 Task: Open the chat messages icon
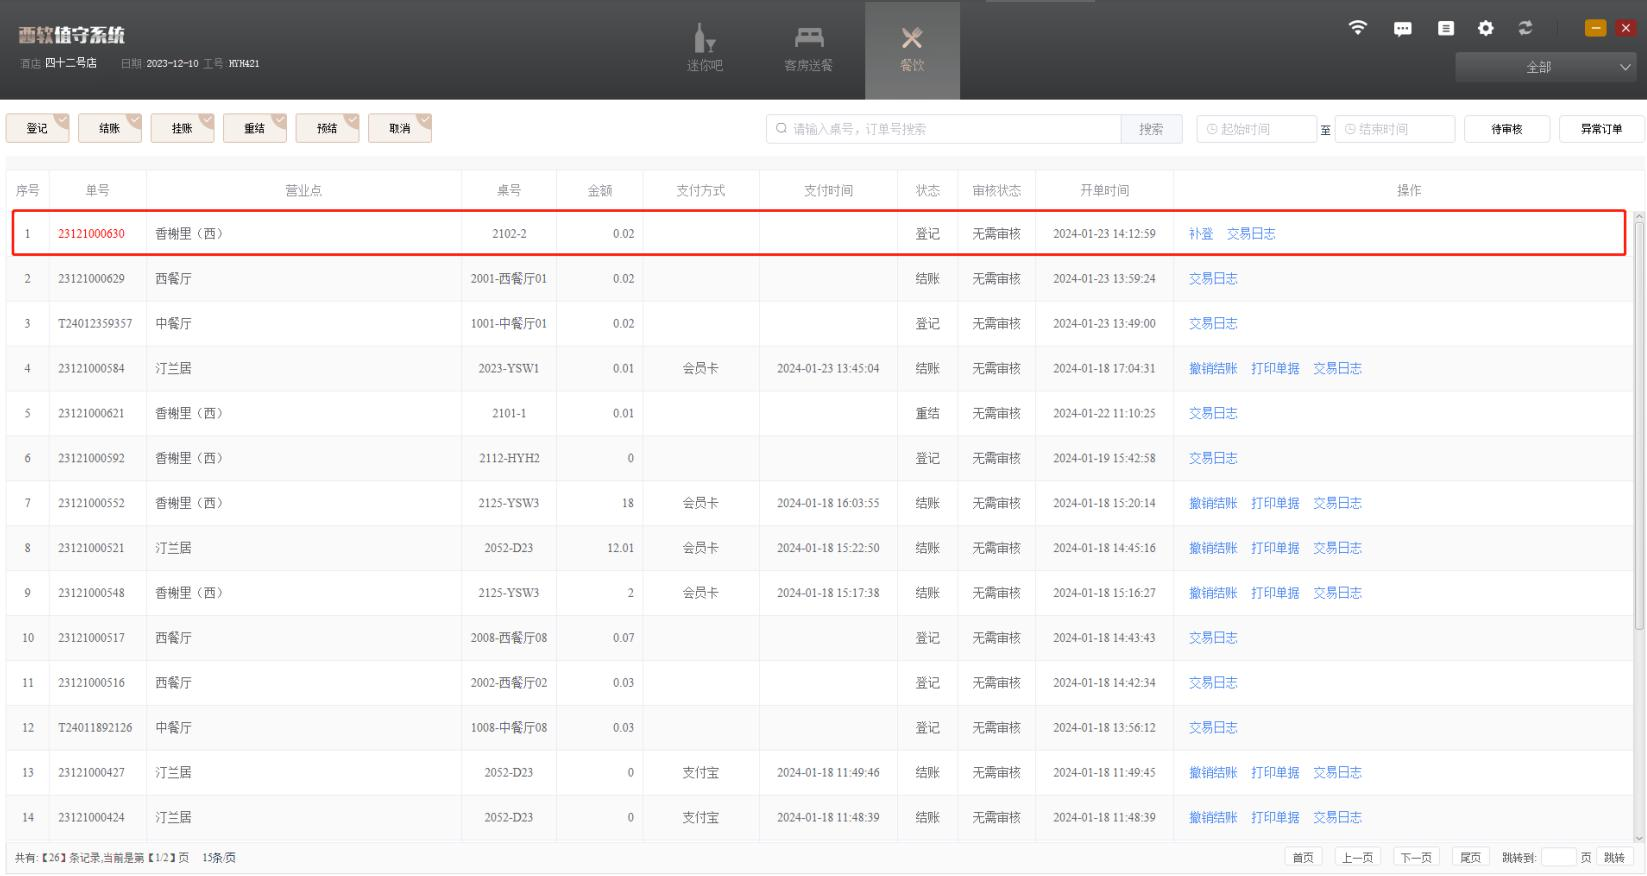pos(1403,28)
